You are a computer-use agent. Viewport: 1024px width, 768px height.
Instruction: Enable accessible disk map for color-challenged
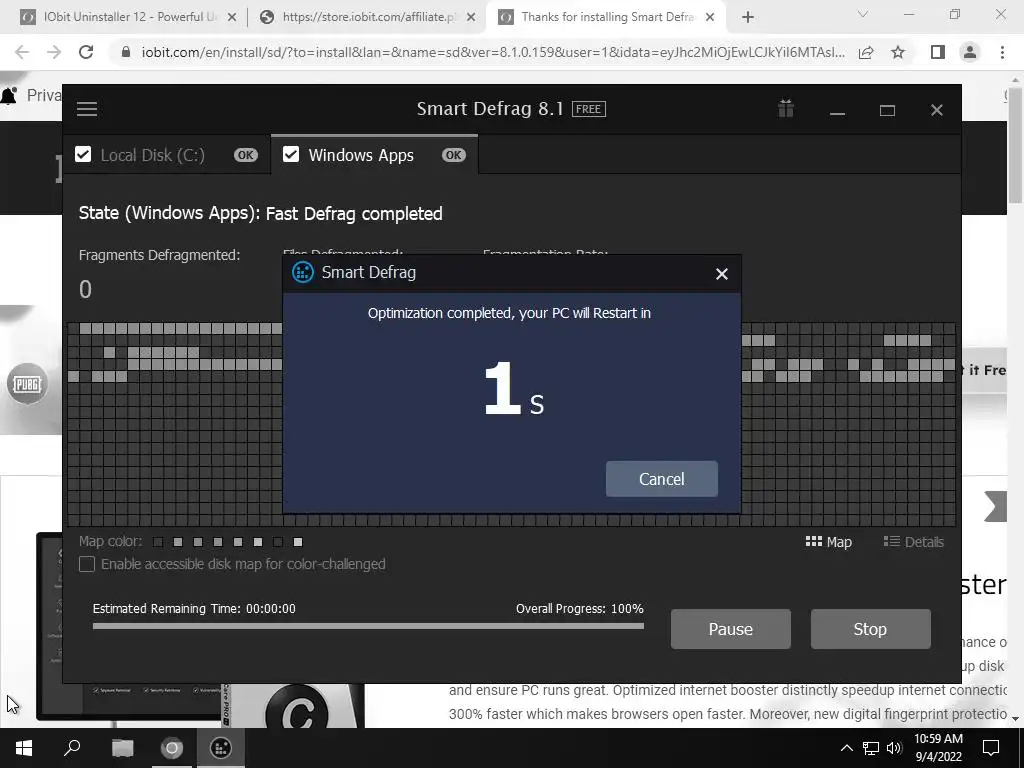tap(87, 564)
